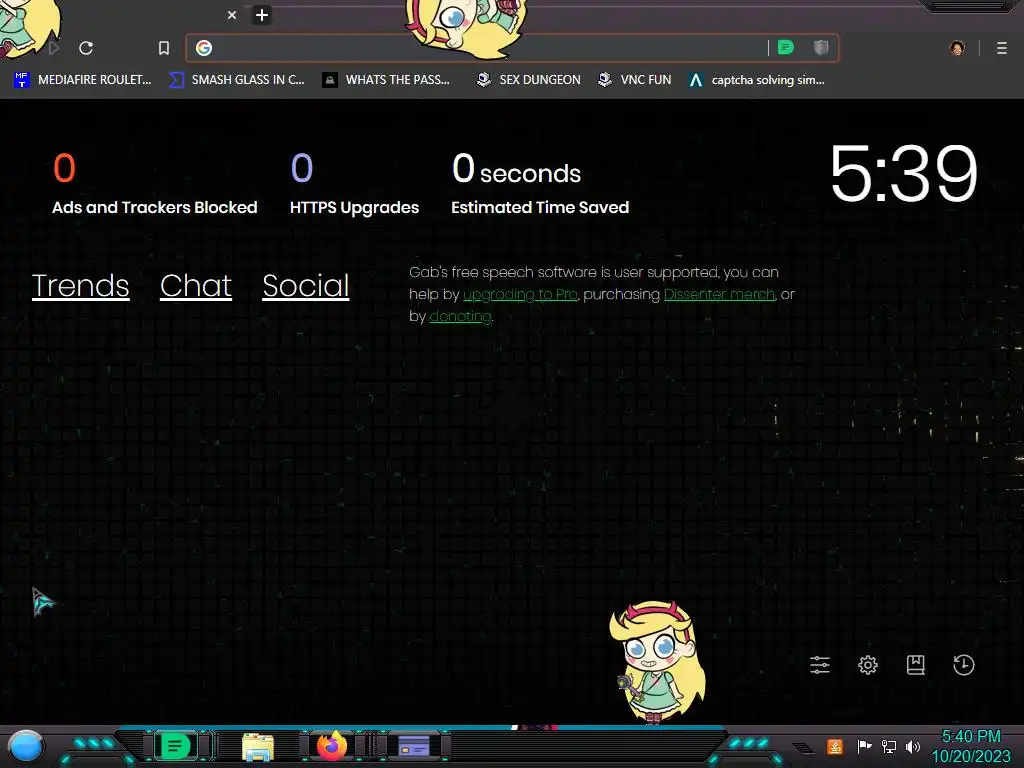Click the Ads and Trackers Blocked counter
The height and width of the screenshot is (768, 1024).
click(x=154, y=183)
